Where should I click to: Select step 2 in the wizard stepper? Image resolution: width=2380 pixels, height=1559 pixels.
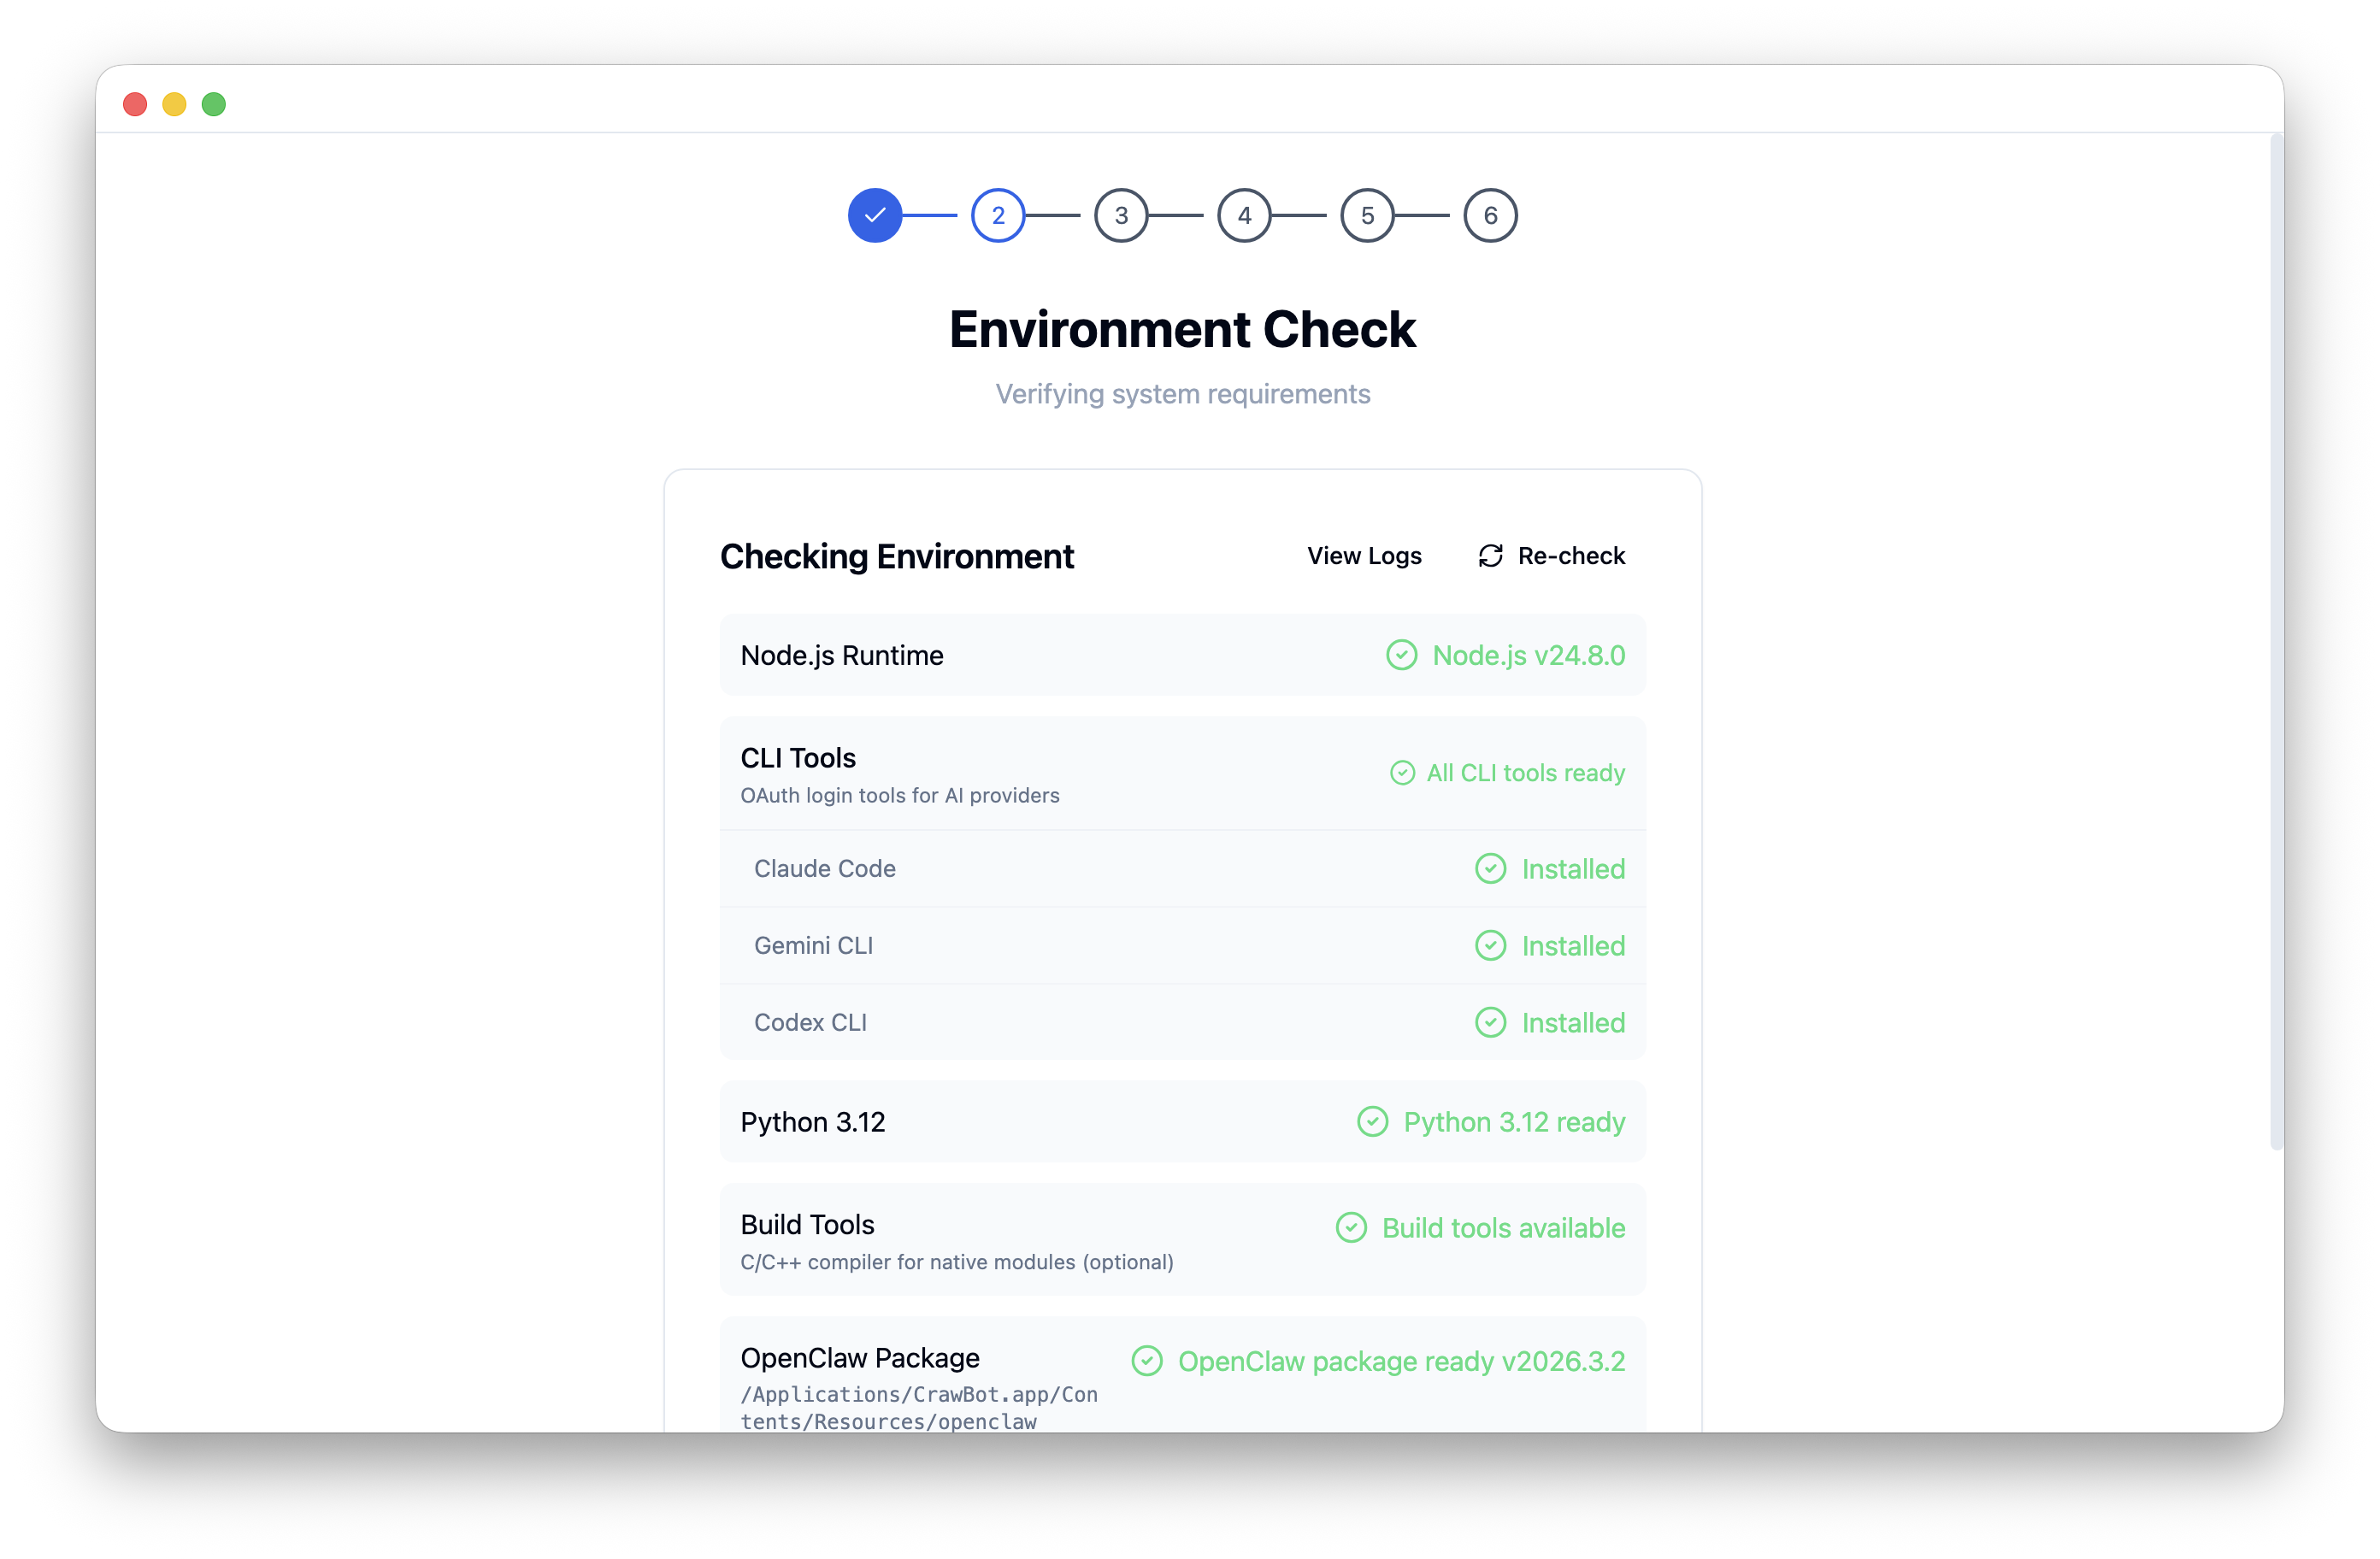pos(998,215)
